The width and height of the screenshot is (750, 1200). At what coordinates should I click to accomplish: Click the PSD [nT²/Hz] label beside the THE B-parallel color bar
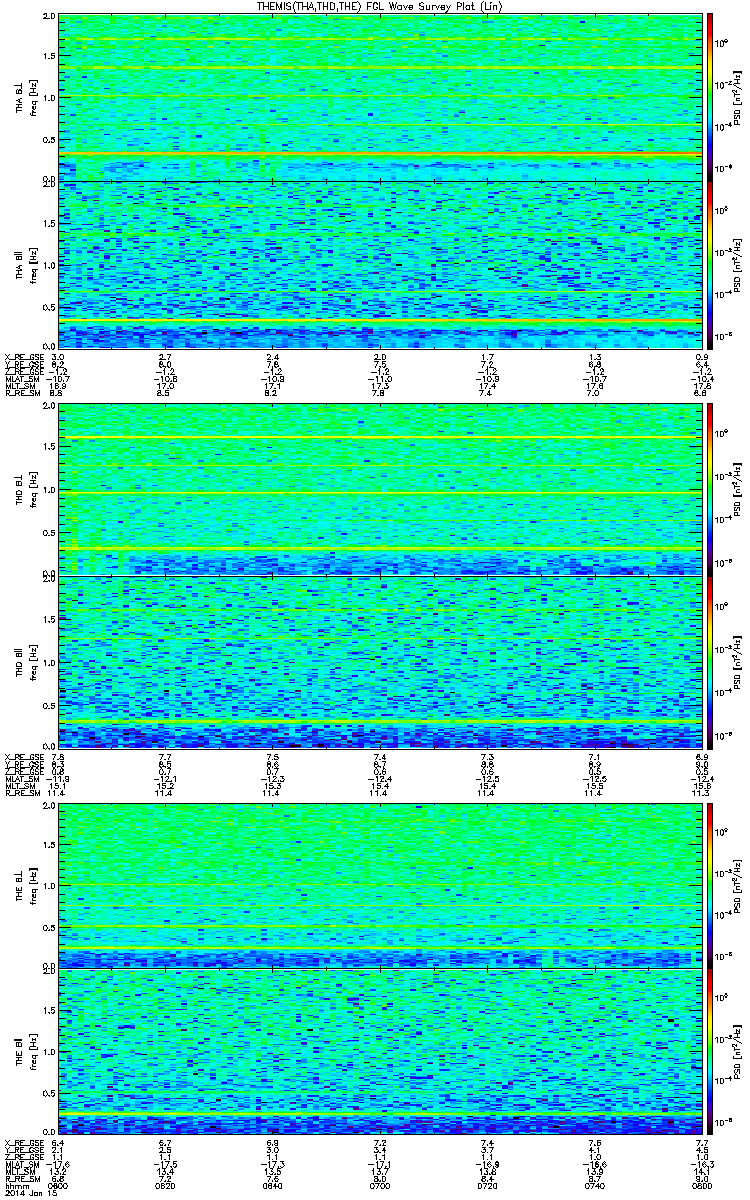coord(738,1053)
